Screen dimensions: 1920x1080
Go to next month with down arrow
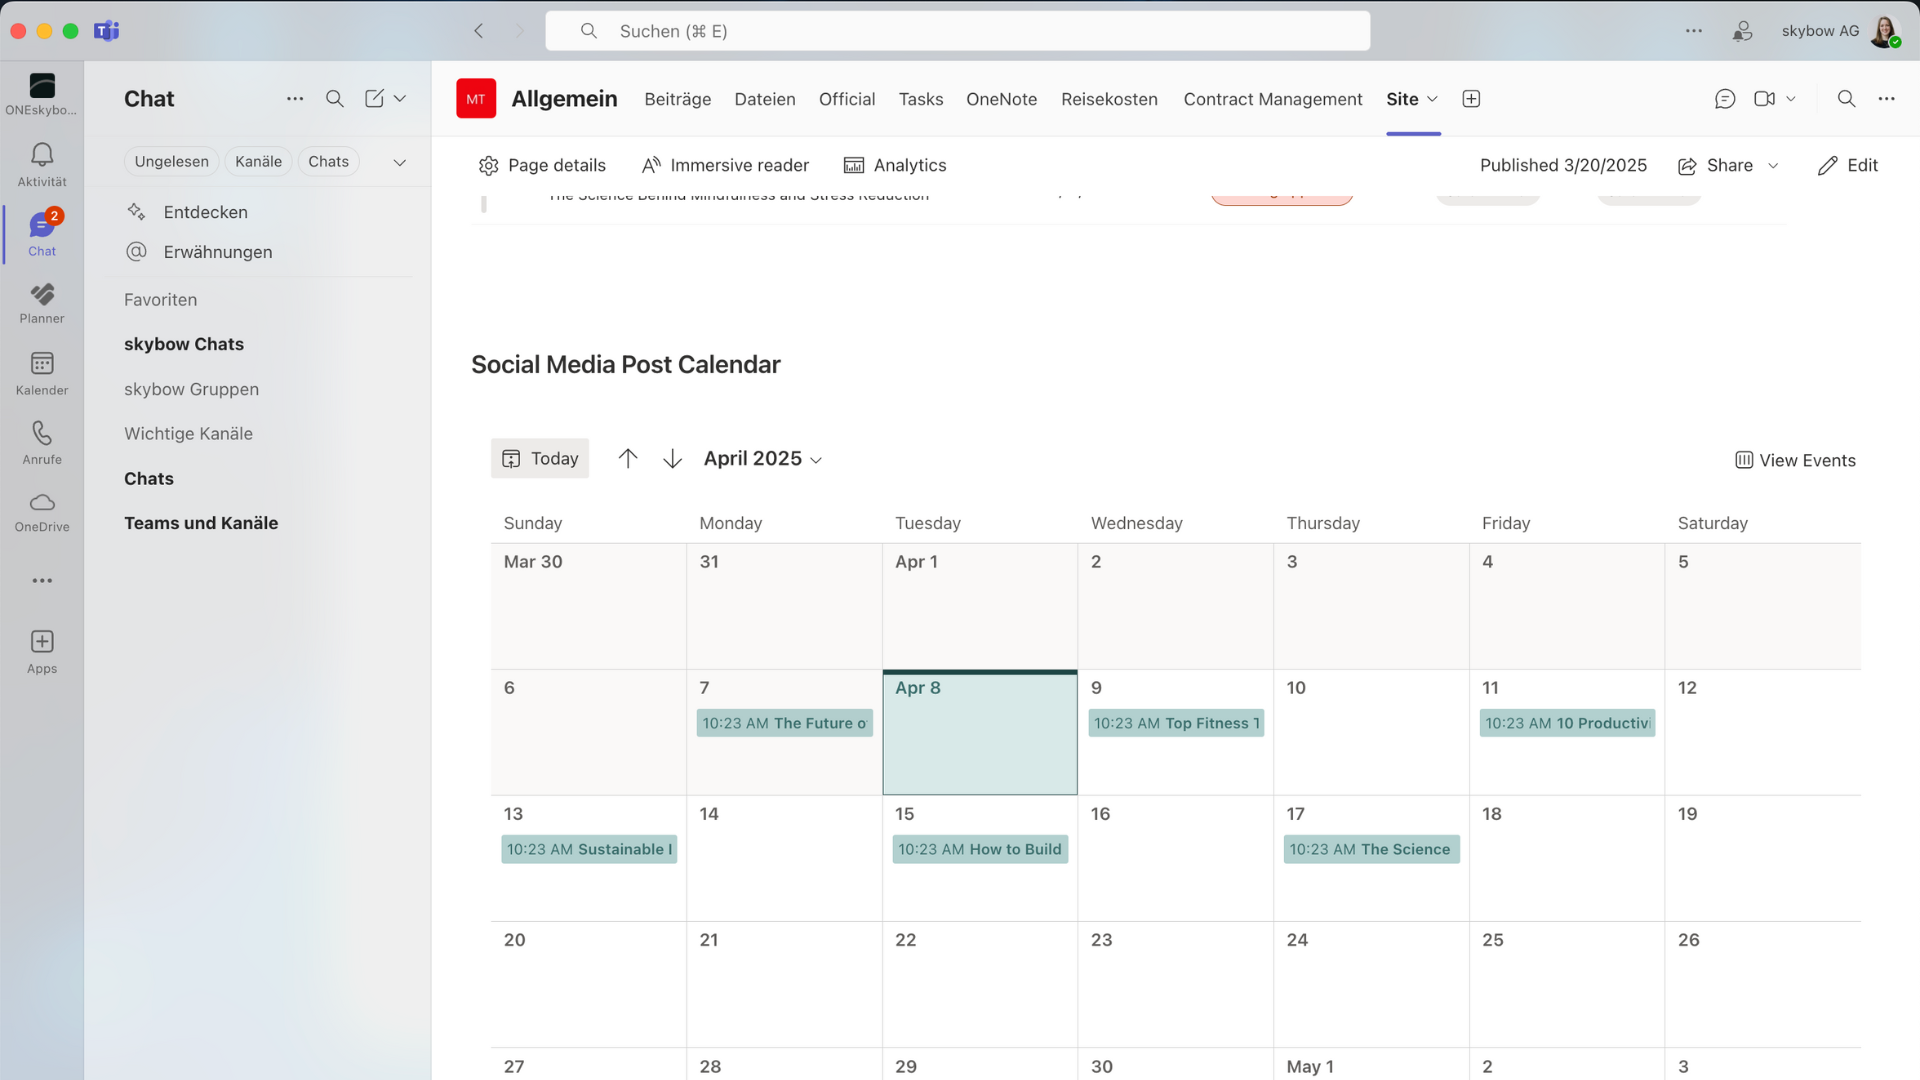point(673,459)
